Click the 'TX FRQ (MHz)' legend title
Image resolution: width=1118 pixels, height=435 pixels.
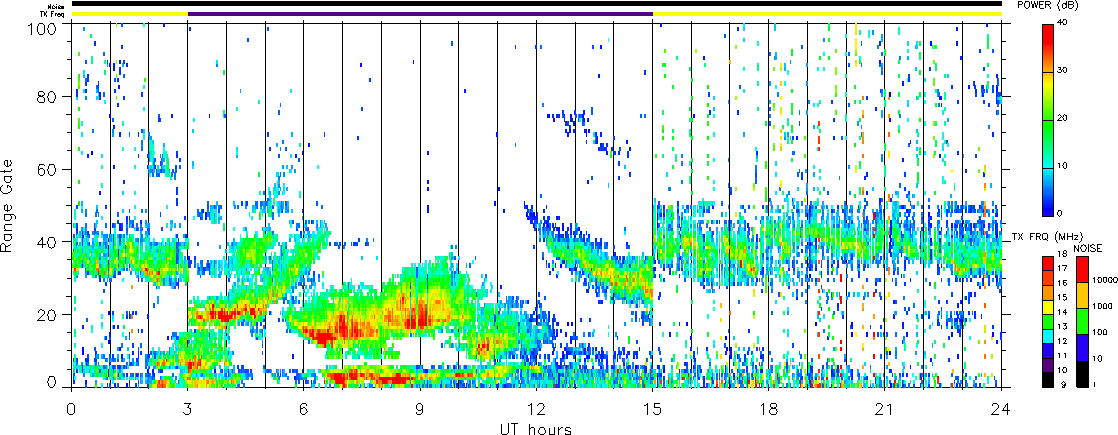click(x=1047, y=237)
